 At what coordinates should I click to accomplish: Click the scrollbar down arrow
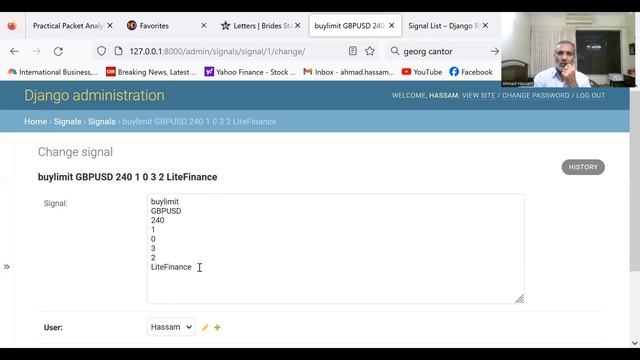635,343
